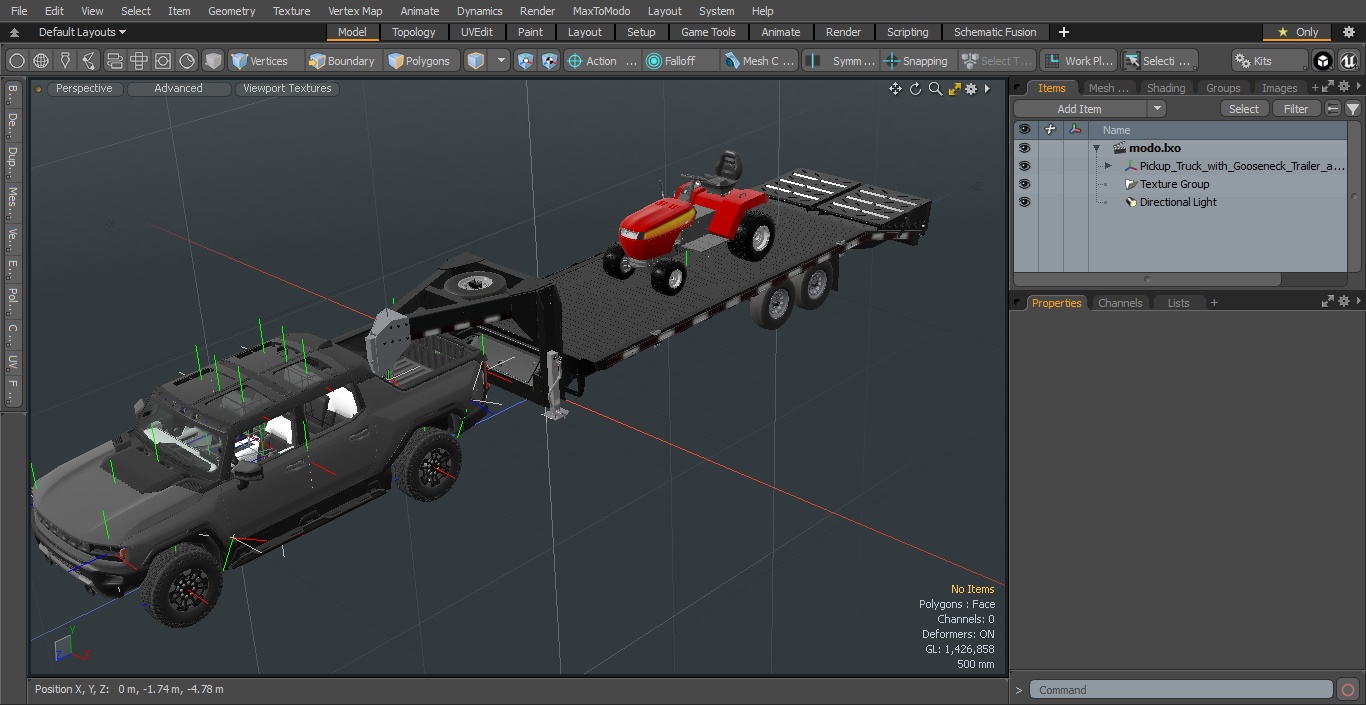Click the home/up arrow icon beside Default Layouts
This screenshot has width=1366, height=705.
pos(14,32)
